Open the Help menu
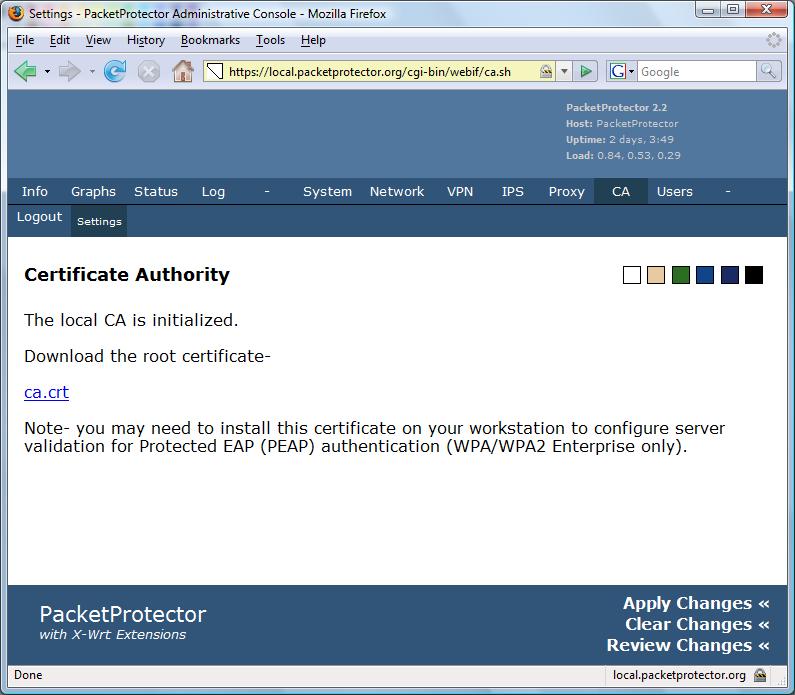Viewport: 795px width, 695px height. click(313, 40)
